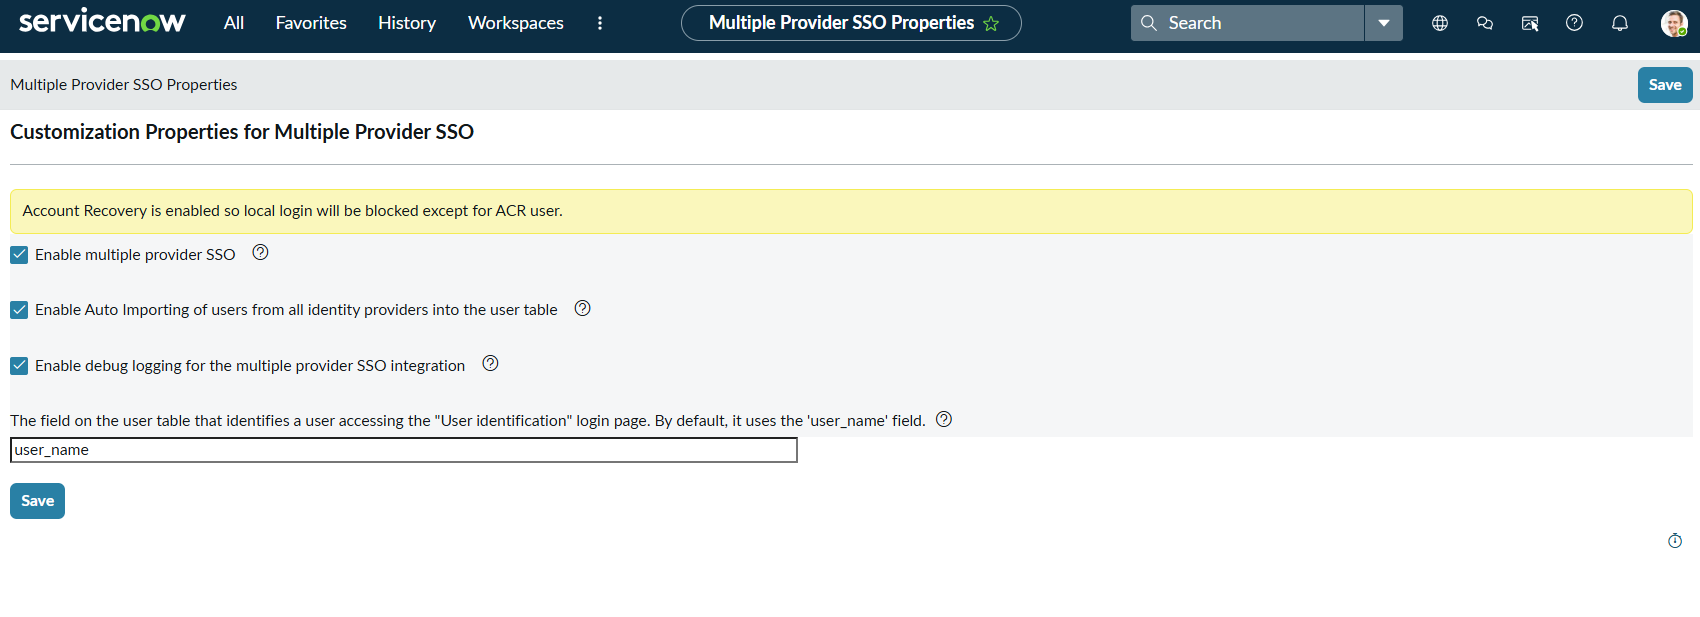This screenshot has height=617, width=1700.
Task: Click the help question mark in header
Action: tap(1574, 23)
